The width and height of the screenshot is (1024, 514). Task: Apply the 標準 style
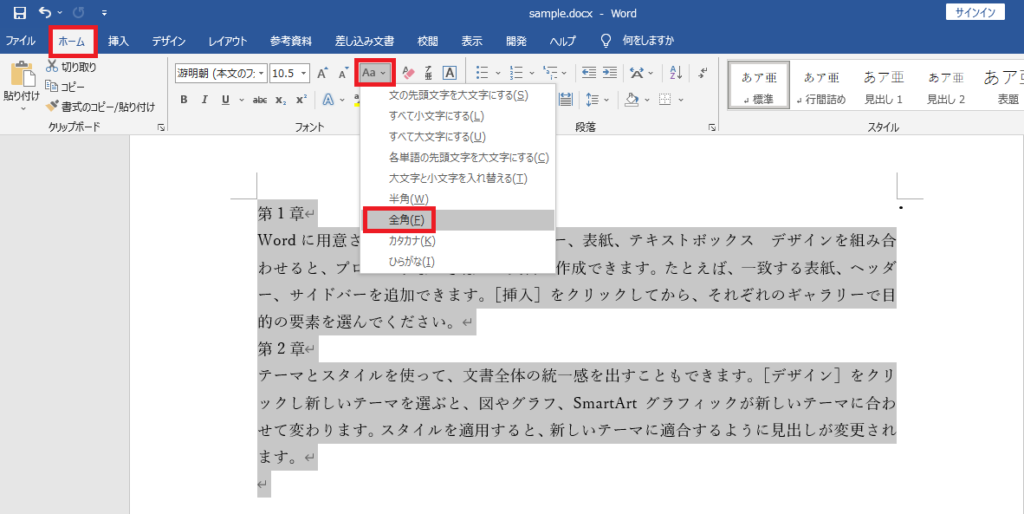[x=759, y=86]
